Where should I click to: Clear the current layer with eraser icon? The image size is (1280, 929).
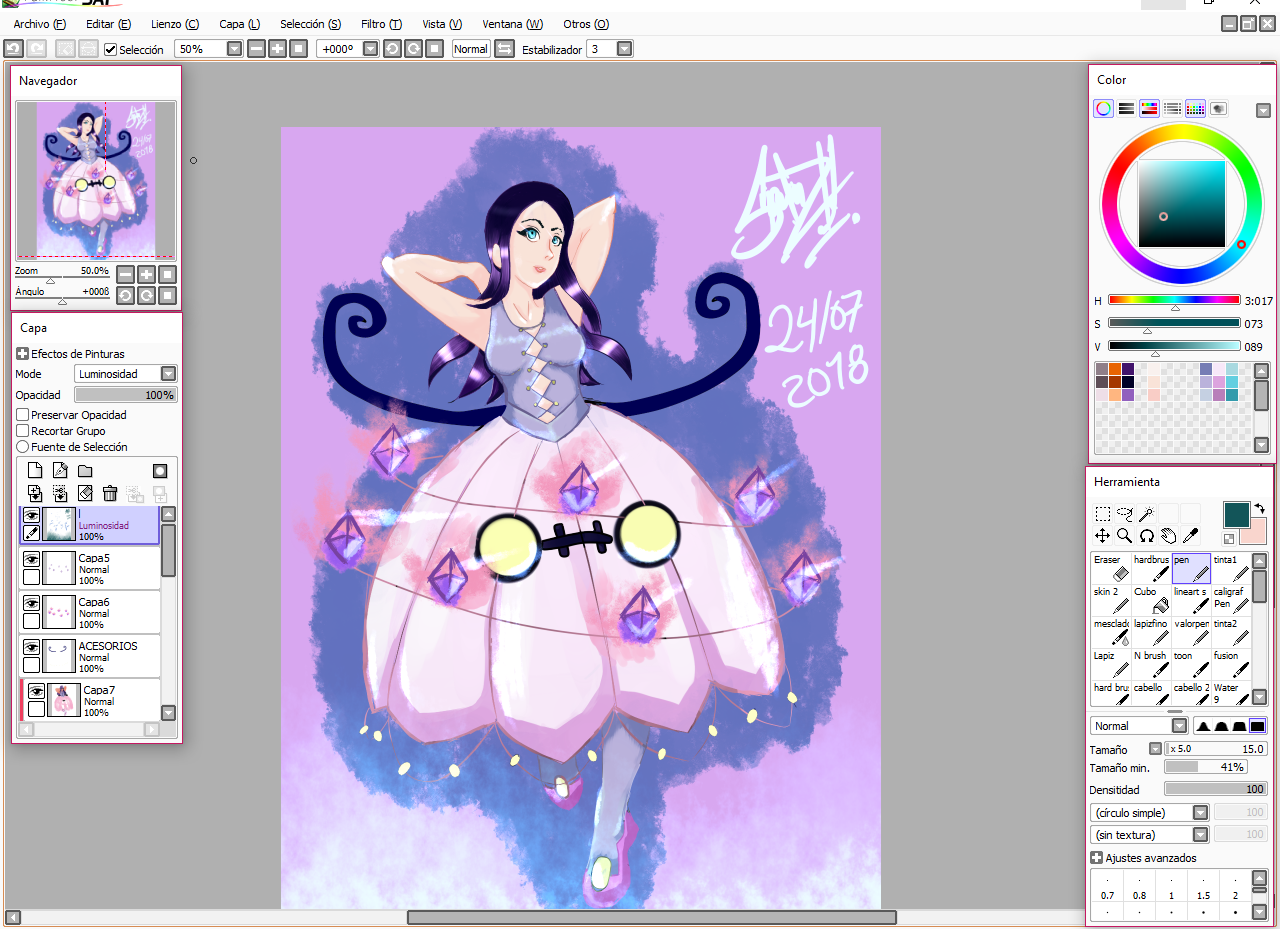(x=85, y=493)
